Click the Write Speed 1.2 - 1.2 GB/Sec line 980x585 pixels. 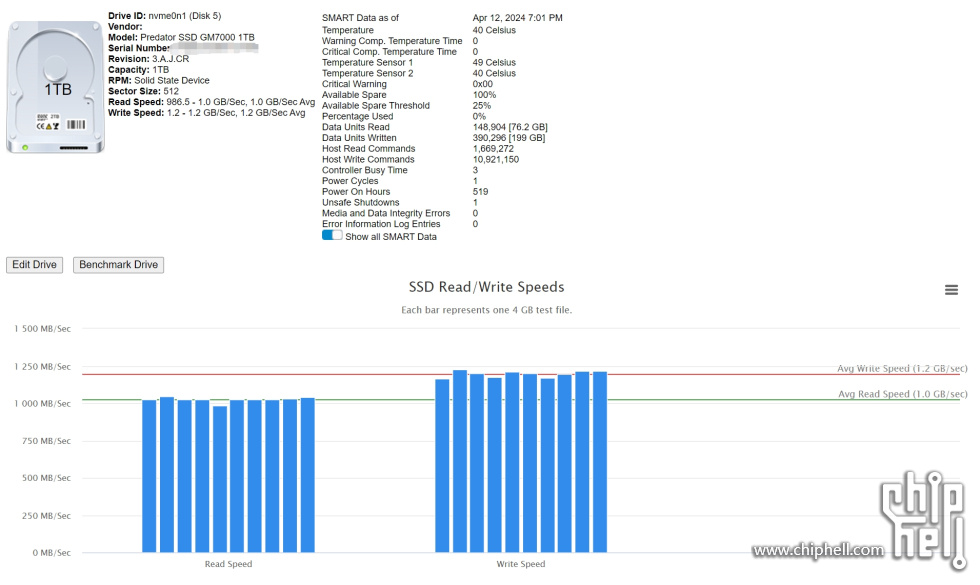206,112
